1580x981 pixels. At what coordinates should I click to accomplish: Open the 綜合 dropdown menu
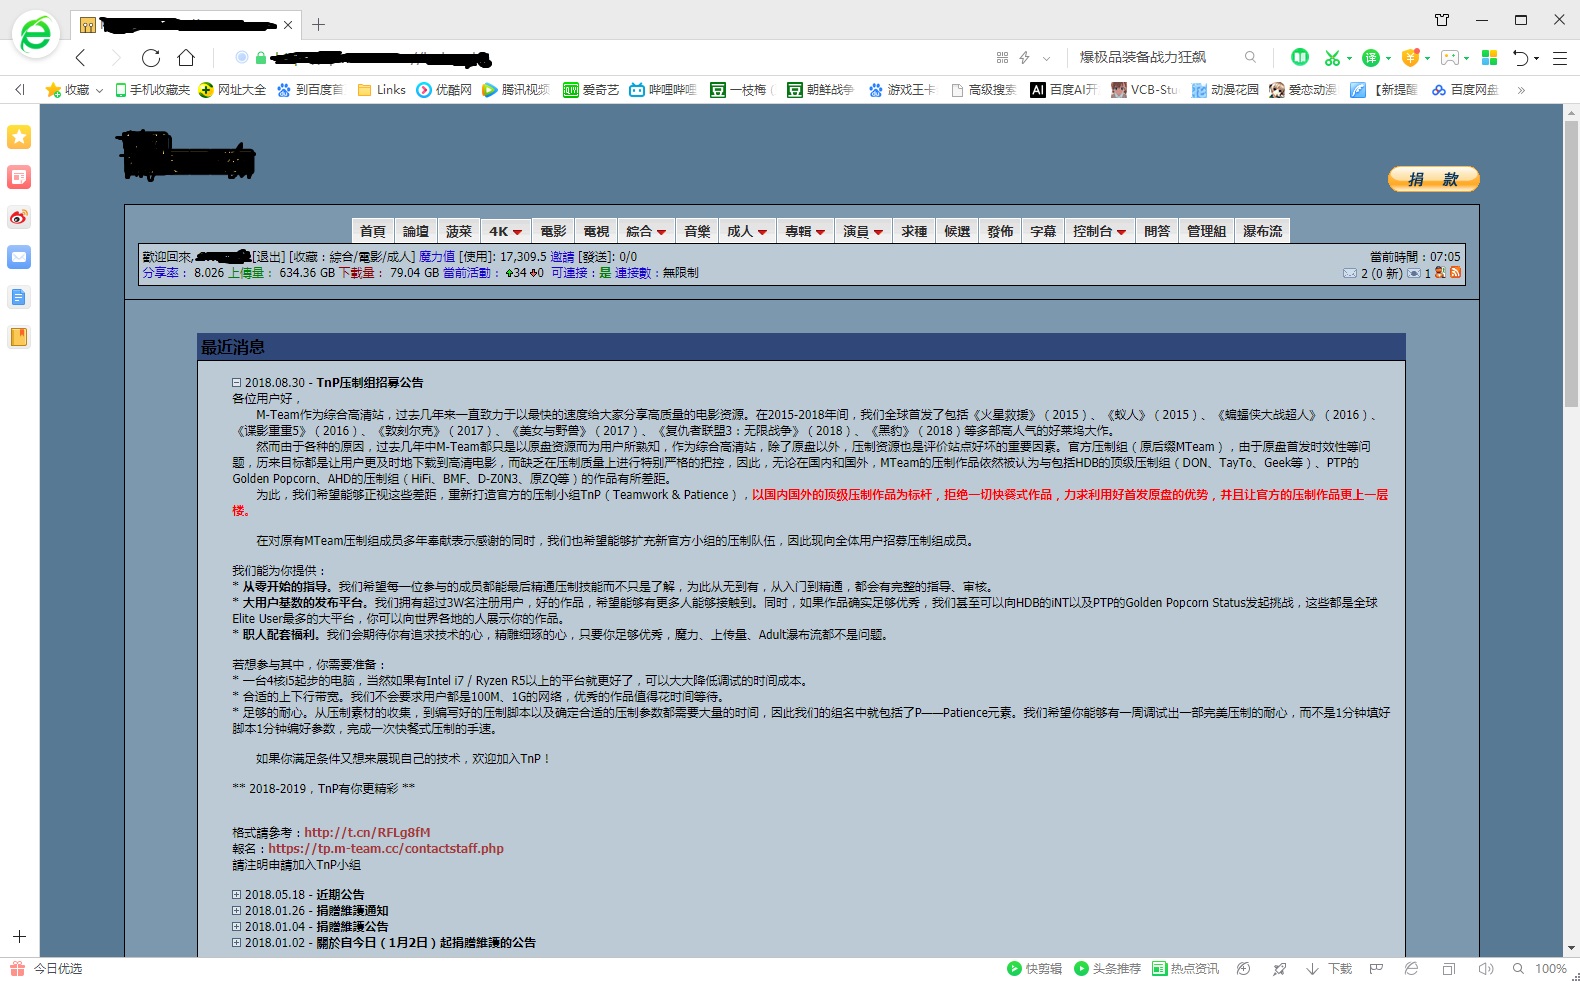pos(646,231)
